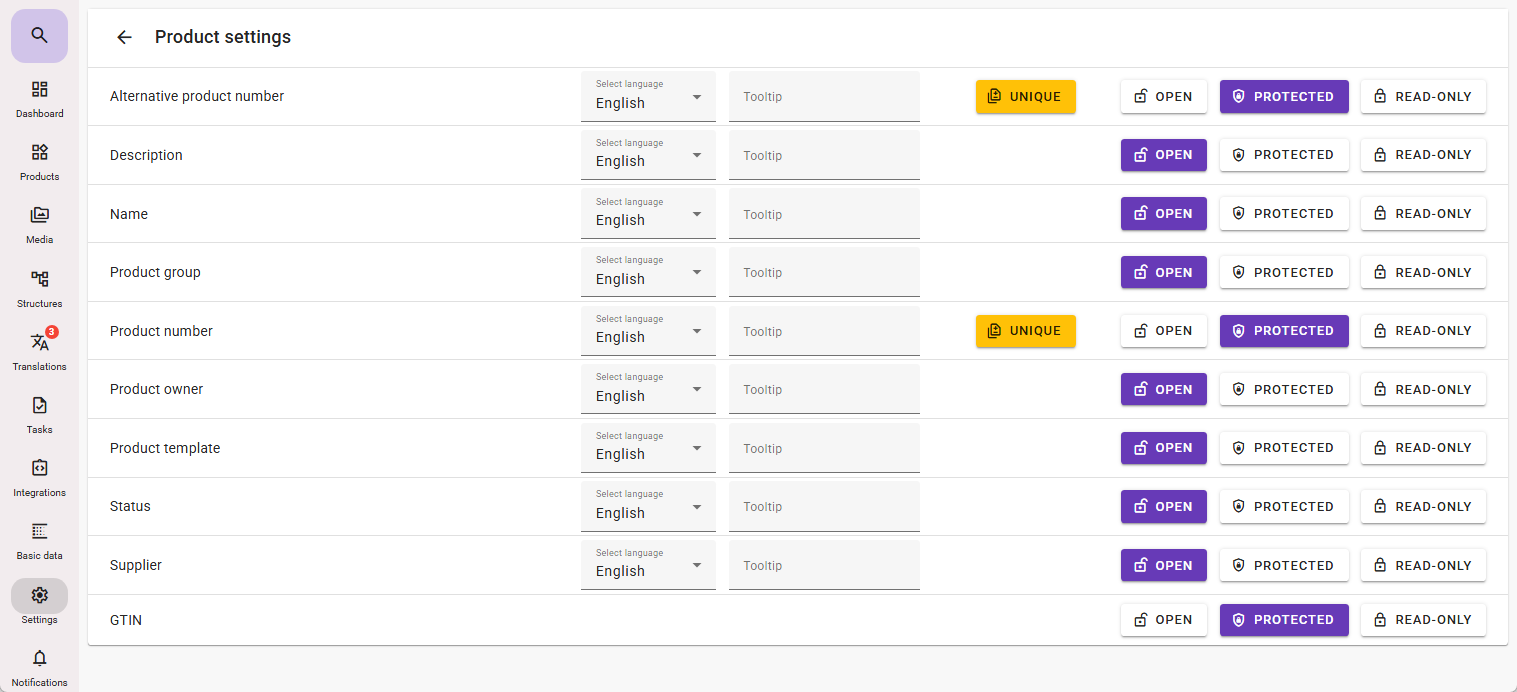Toggle Unique on Alternative product number
Image resolution: width=1517 pixels, height=692 pixels.
click(1025, 97)
